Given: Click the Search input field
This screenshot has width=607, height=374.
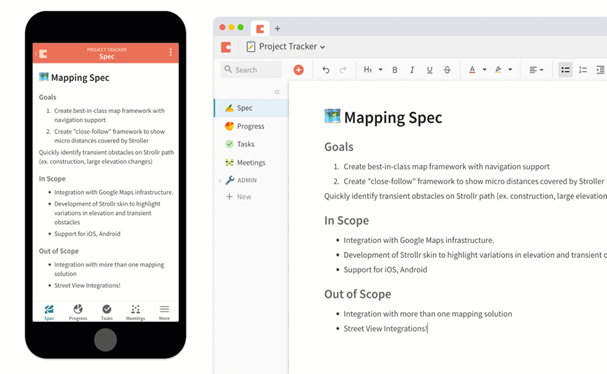Looking at the screenshot, I should pos(251,70).
